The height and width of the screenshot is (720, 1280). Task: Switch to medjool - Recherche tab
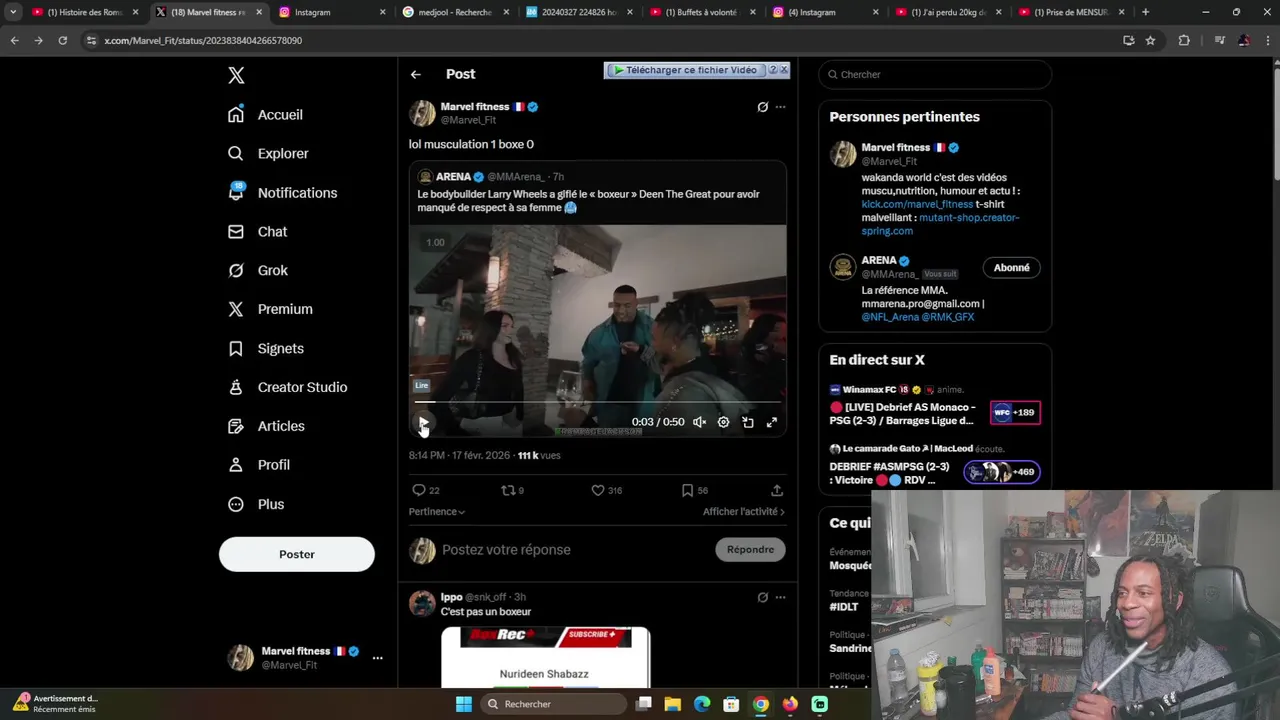453,12
